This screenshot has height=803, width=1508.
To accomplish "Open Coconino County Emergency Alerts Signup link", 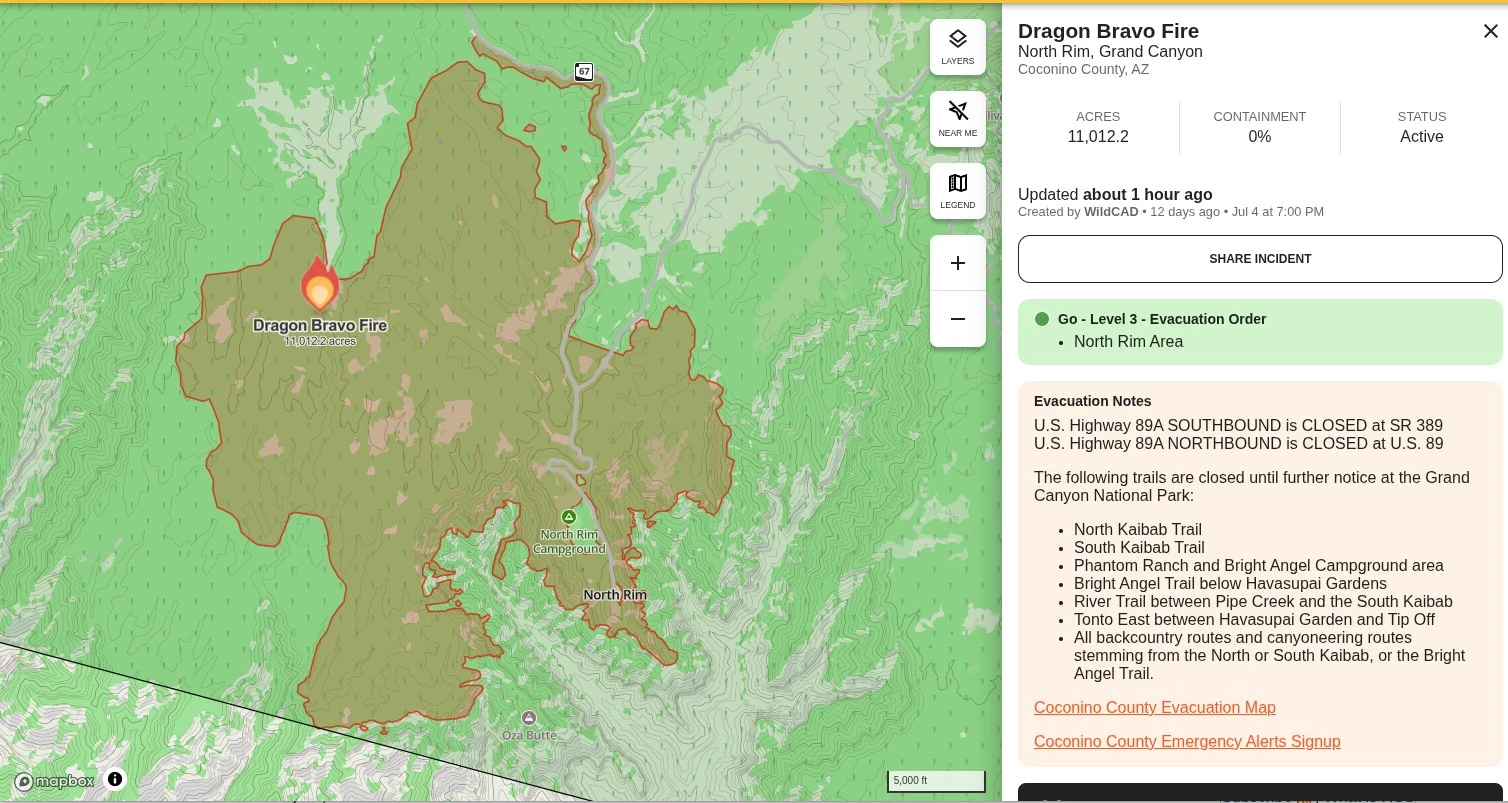I will tap(1187, 741).
